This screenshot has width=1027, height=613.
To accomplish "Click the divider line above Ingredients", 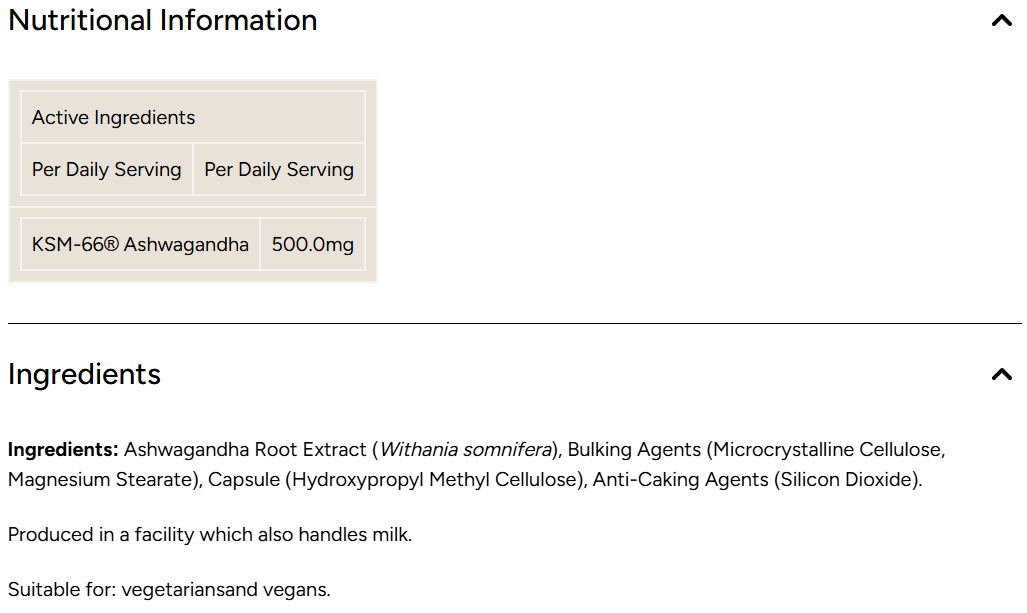I will 515,324.
